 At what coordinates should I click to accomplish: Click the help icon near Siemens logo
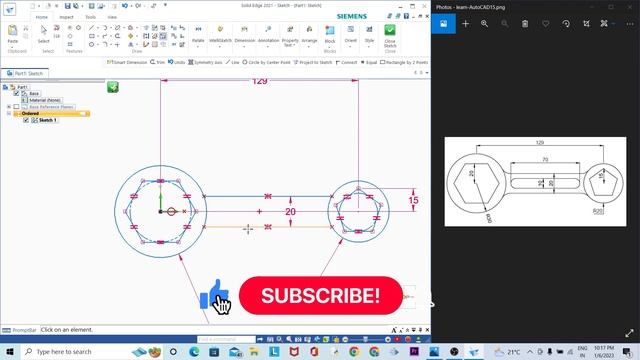(x=406, y=16)
